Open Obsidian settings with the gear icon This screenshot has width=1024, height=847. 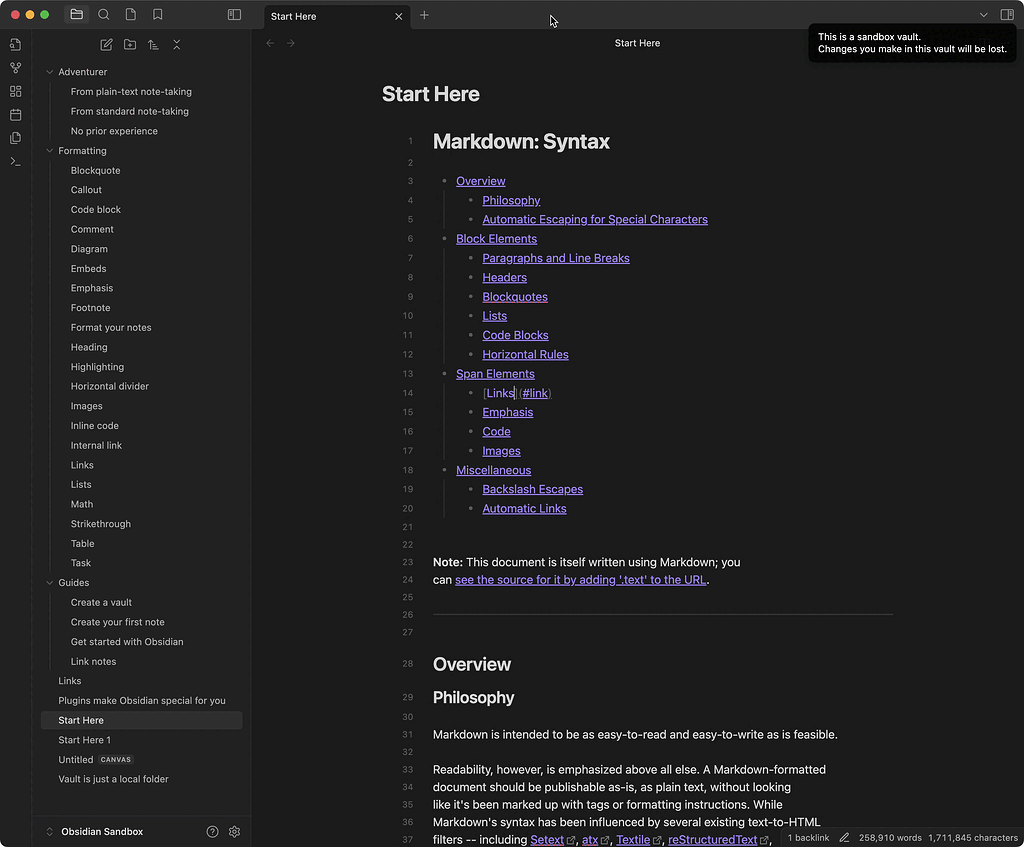(234, 831)
